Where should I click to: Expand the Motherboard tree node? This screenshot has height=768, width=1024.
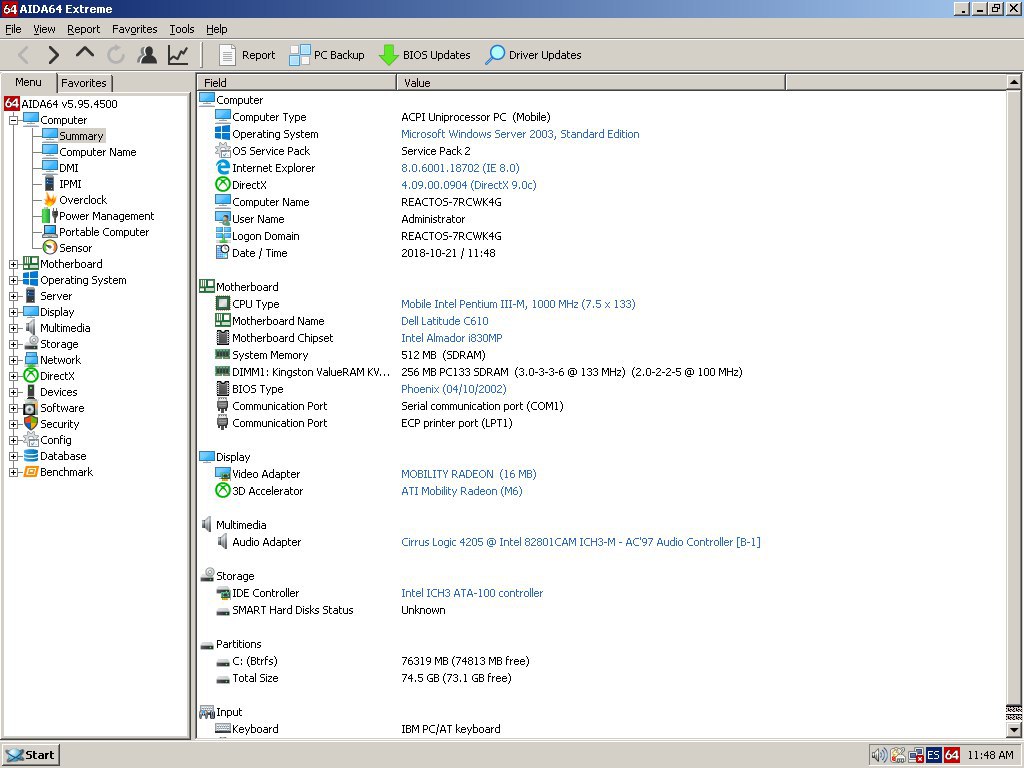coord(14,264)
